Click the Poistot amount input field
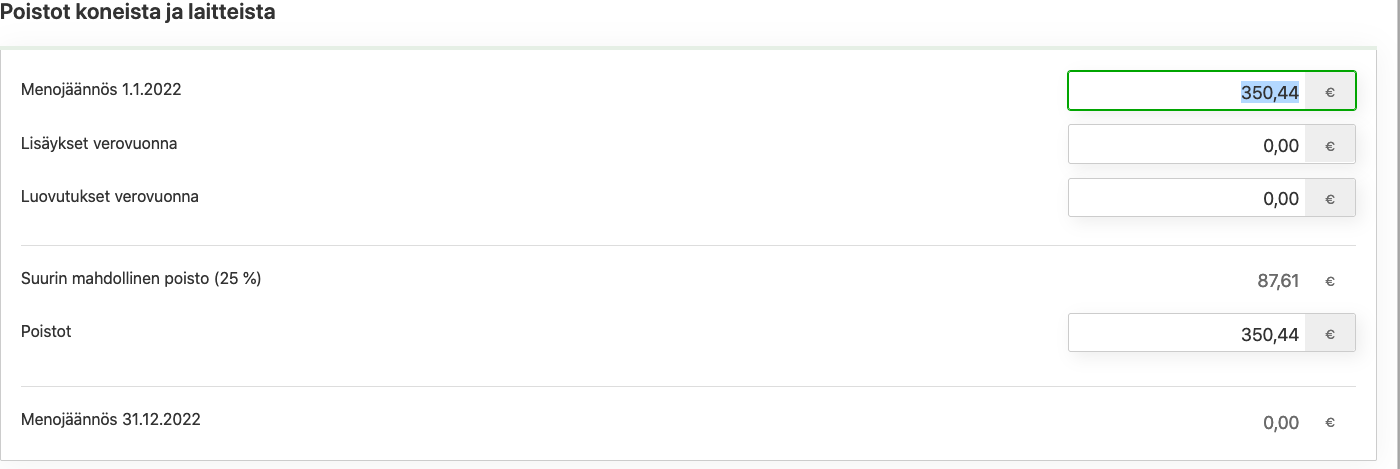This screenshot has width=1400, height=469. click(x=1187, y=333)
